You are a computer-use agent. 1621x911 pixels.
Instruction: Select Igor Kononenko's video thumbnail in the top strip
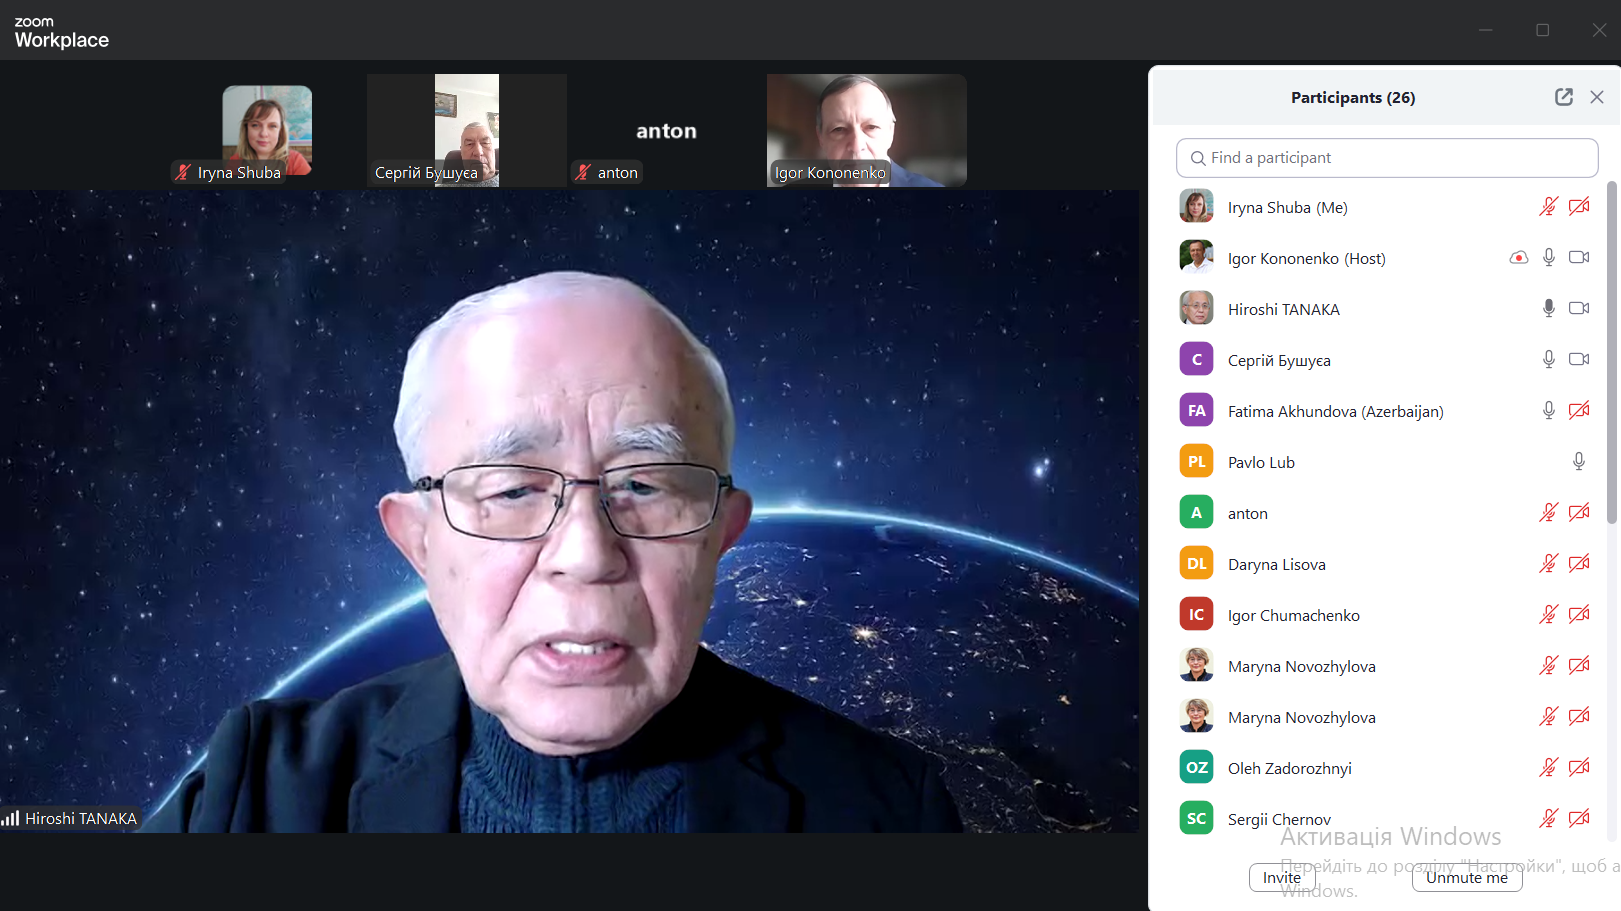tap(867, 130)
